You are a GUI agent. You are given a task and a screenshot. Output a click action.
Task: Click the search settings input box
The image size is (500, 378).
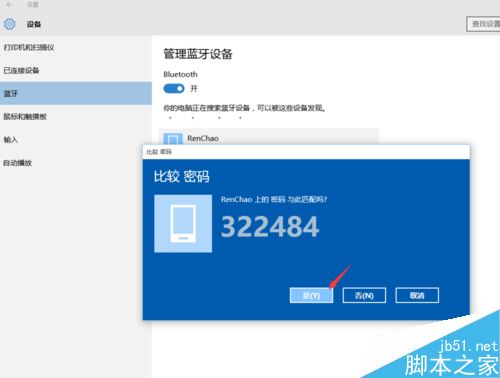click(x=483, y=24)
